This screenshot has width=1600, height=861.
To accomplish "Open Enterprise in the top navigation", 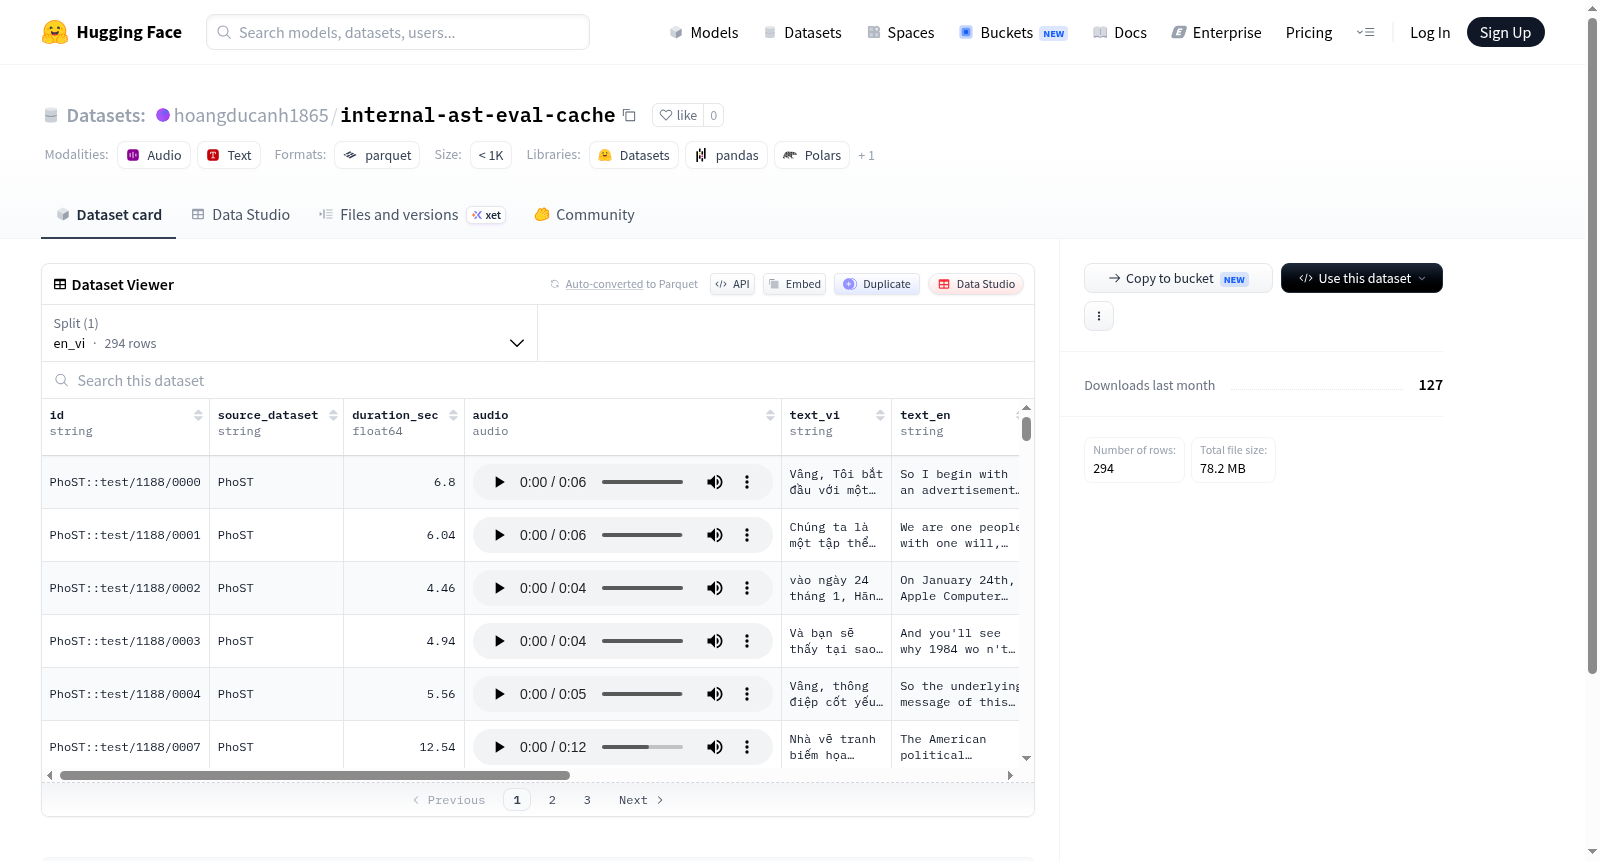I will tap(1217, 32).
